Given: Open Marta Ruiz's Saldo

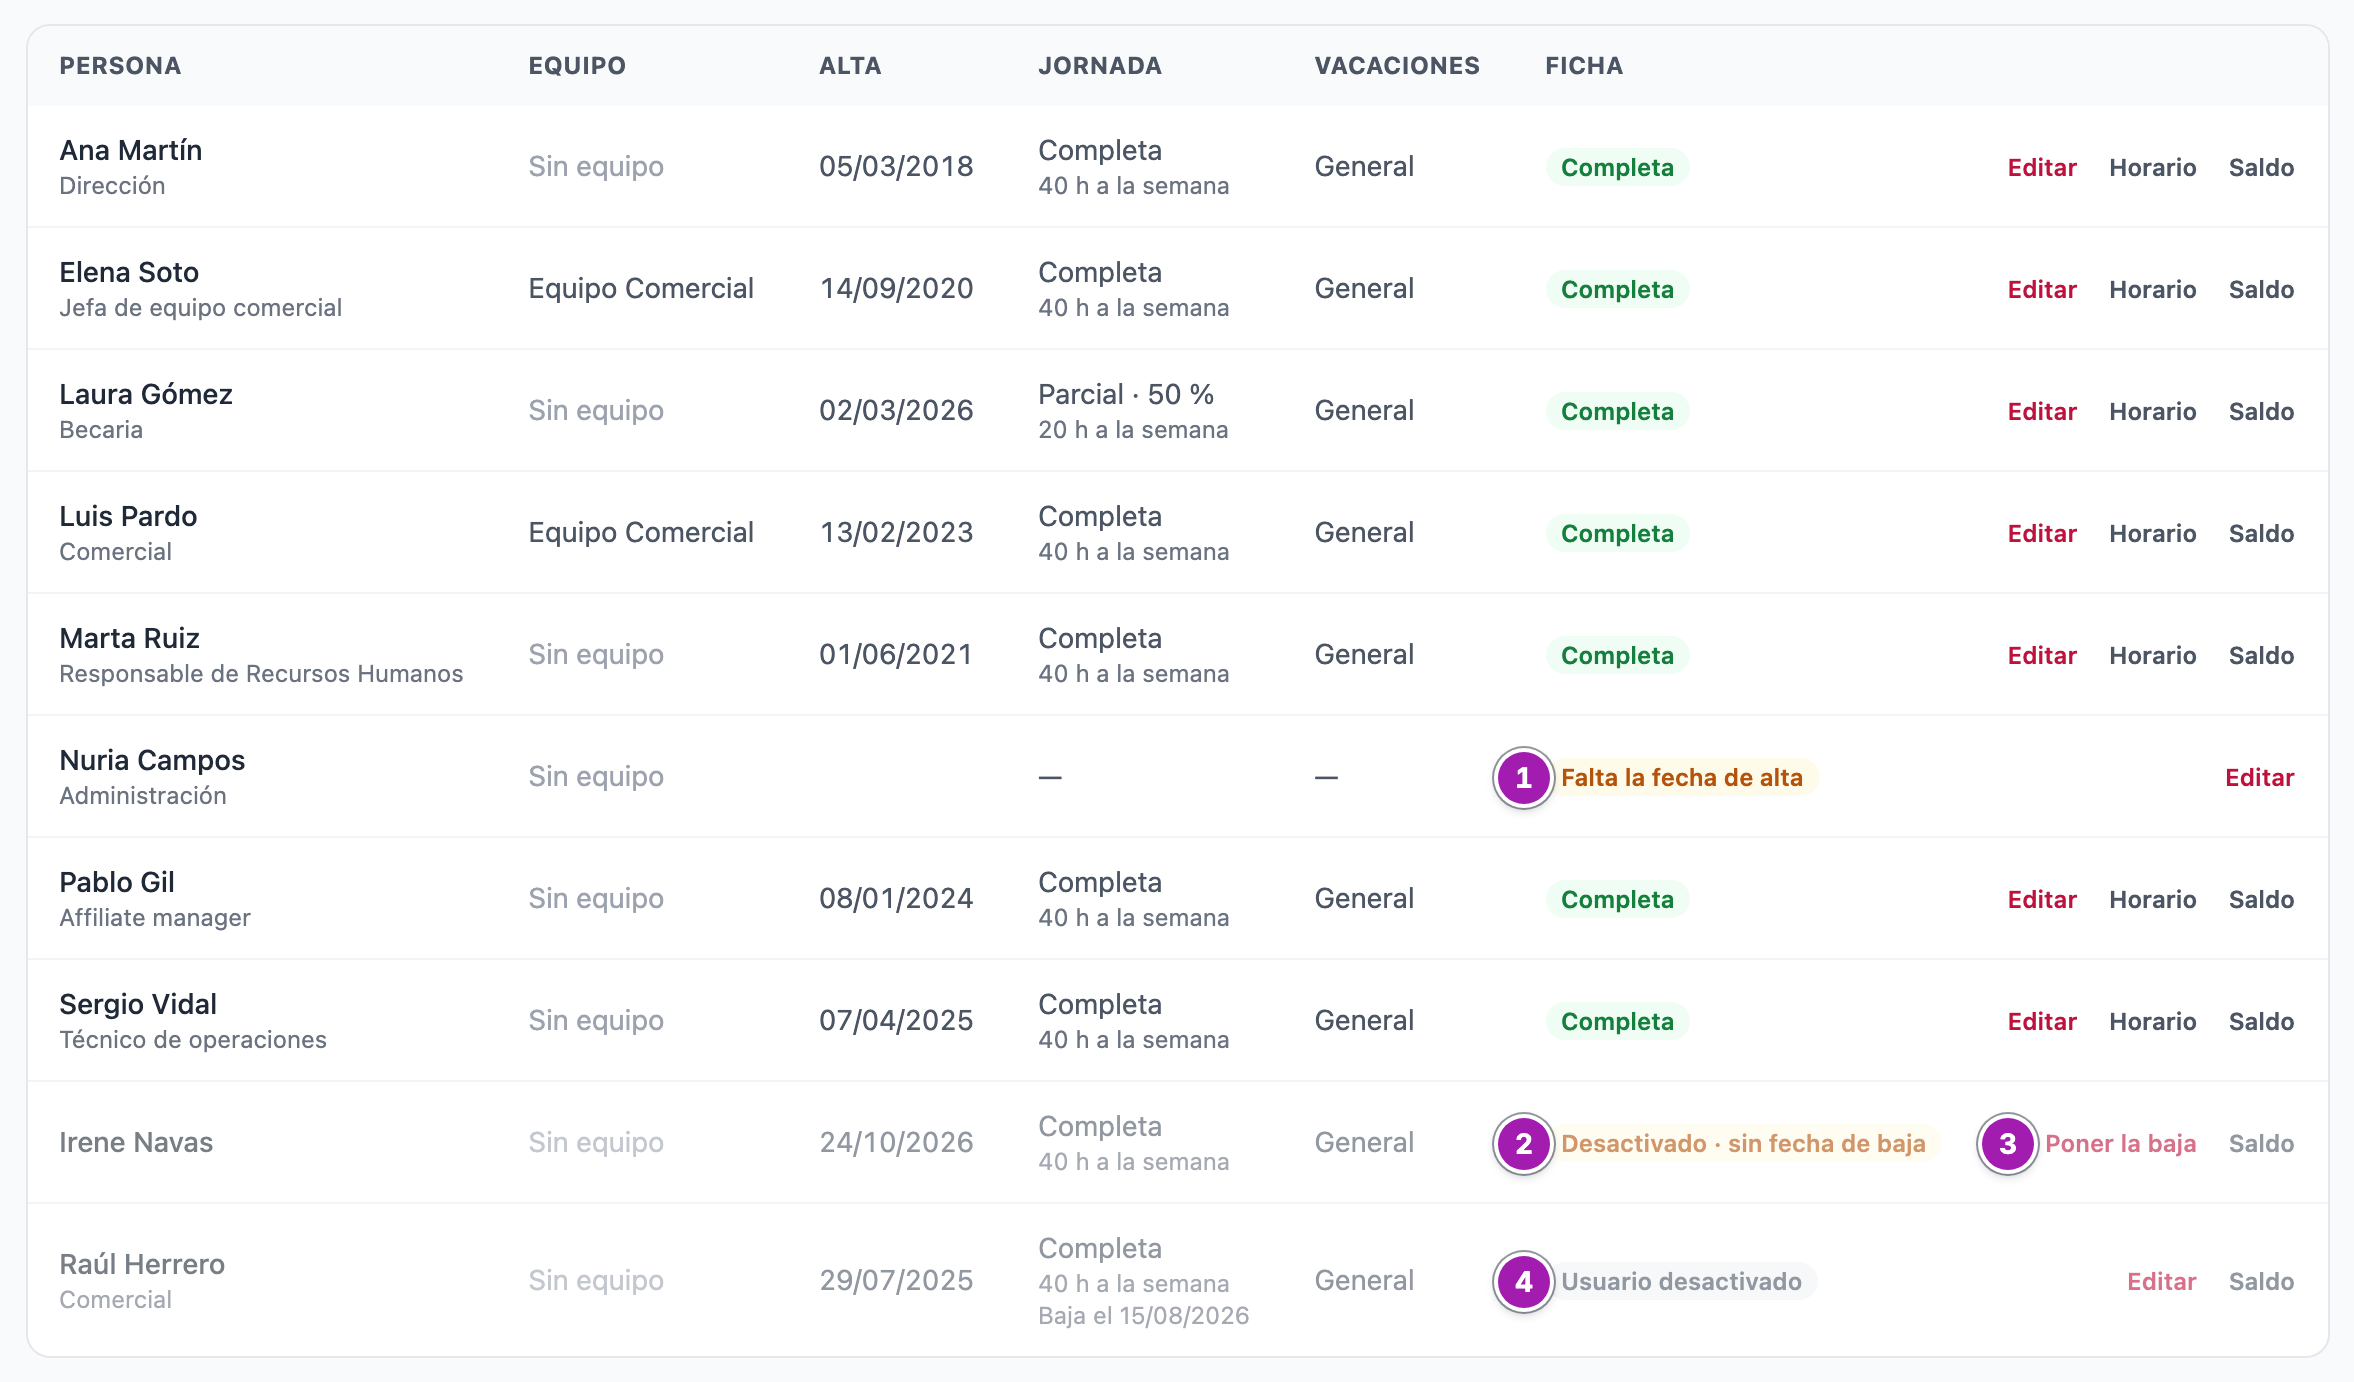Looking at the screenshot, I should (x=2261, y=655).
